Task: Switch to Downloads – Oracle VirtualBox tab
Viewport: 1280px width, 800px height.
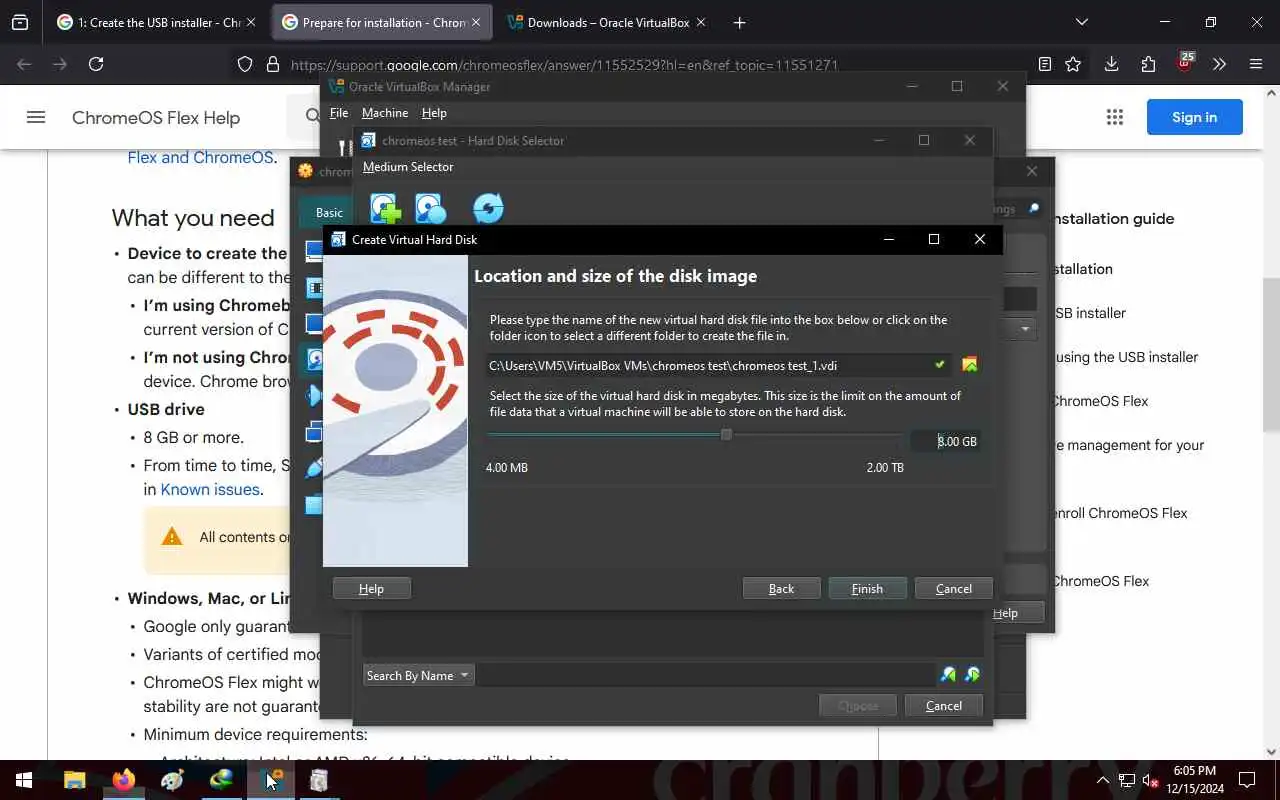Action: click(607, 22)
